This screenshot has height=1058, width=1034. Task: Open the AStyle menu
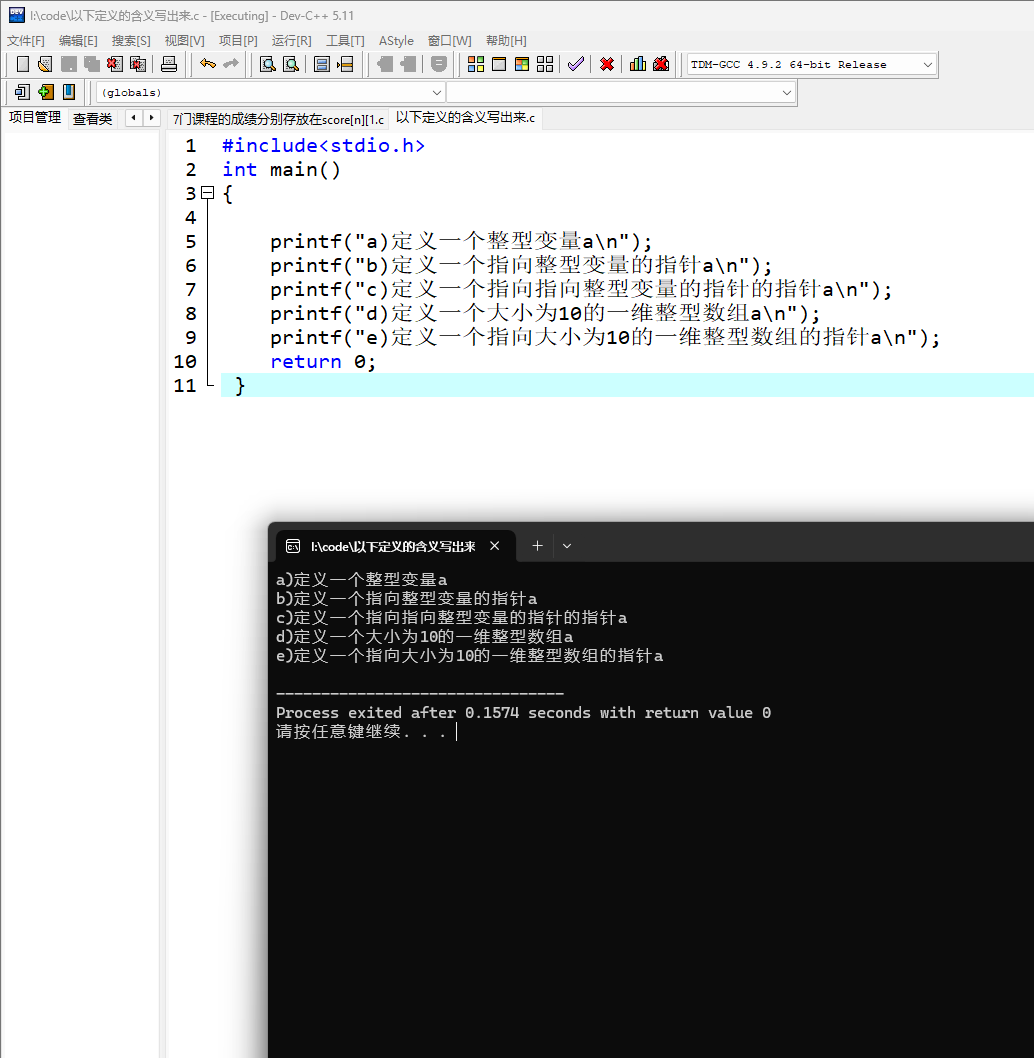(x=396, y=40)
